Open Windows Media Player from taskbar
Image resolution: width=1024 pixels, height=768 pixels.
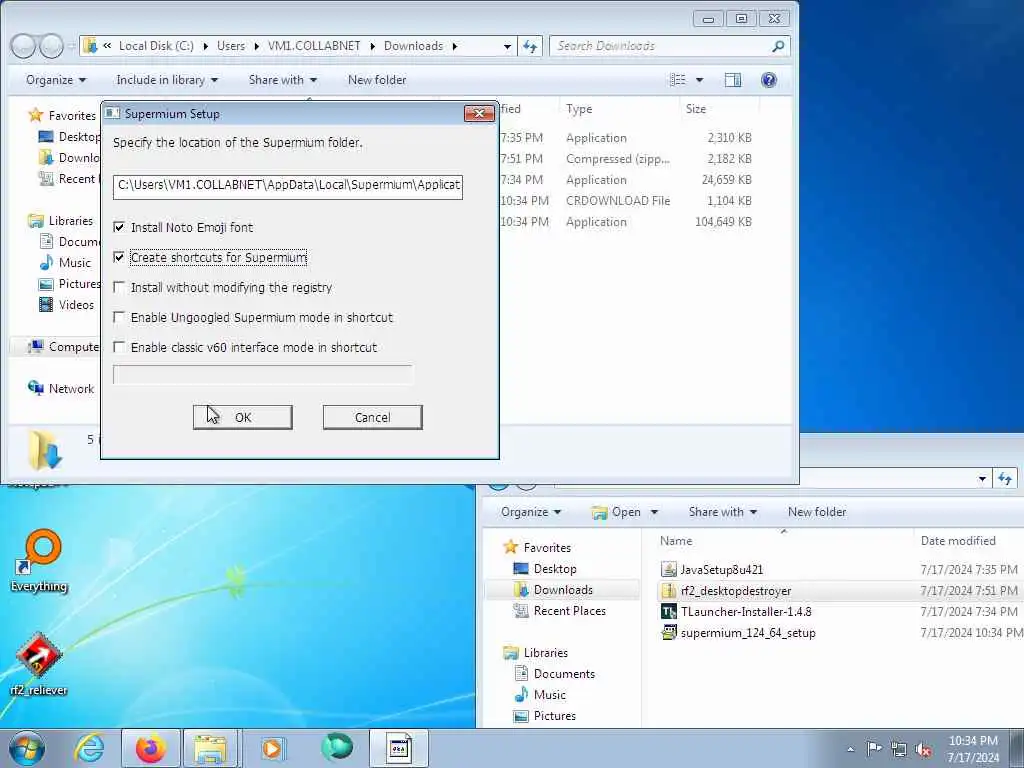[272, 748]
